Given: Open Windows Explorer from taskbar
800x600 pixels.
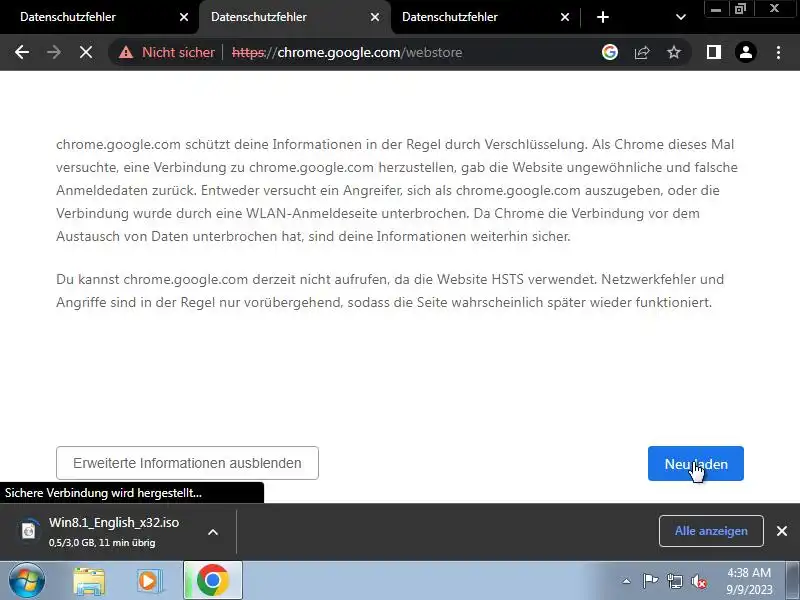Looking at the screenshot, I should coord(89,581).
